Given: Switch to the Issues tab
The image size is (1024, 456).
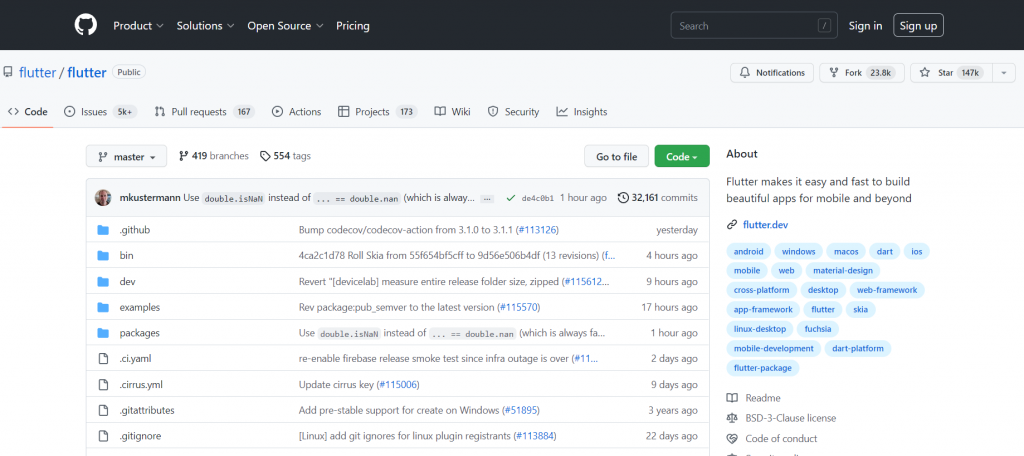Looking at the screenshot, I should tap(101, 112).
